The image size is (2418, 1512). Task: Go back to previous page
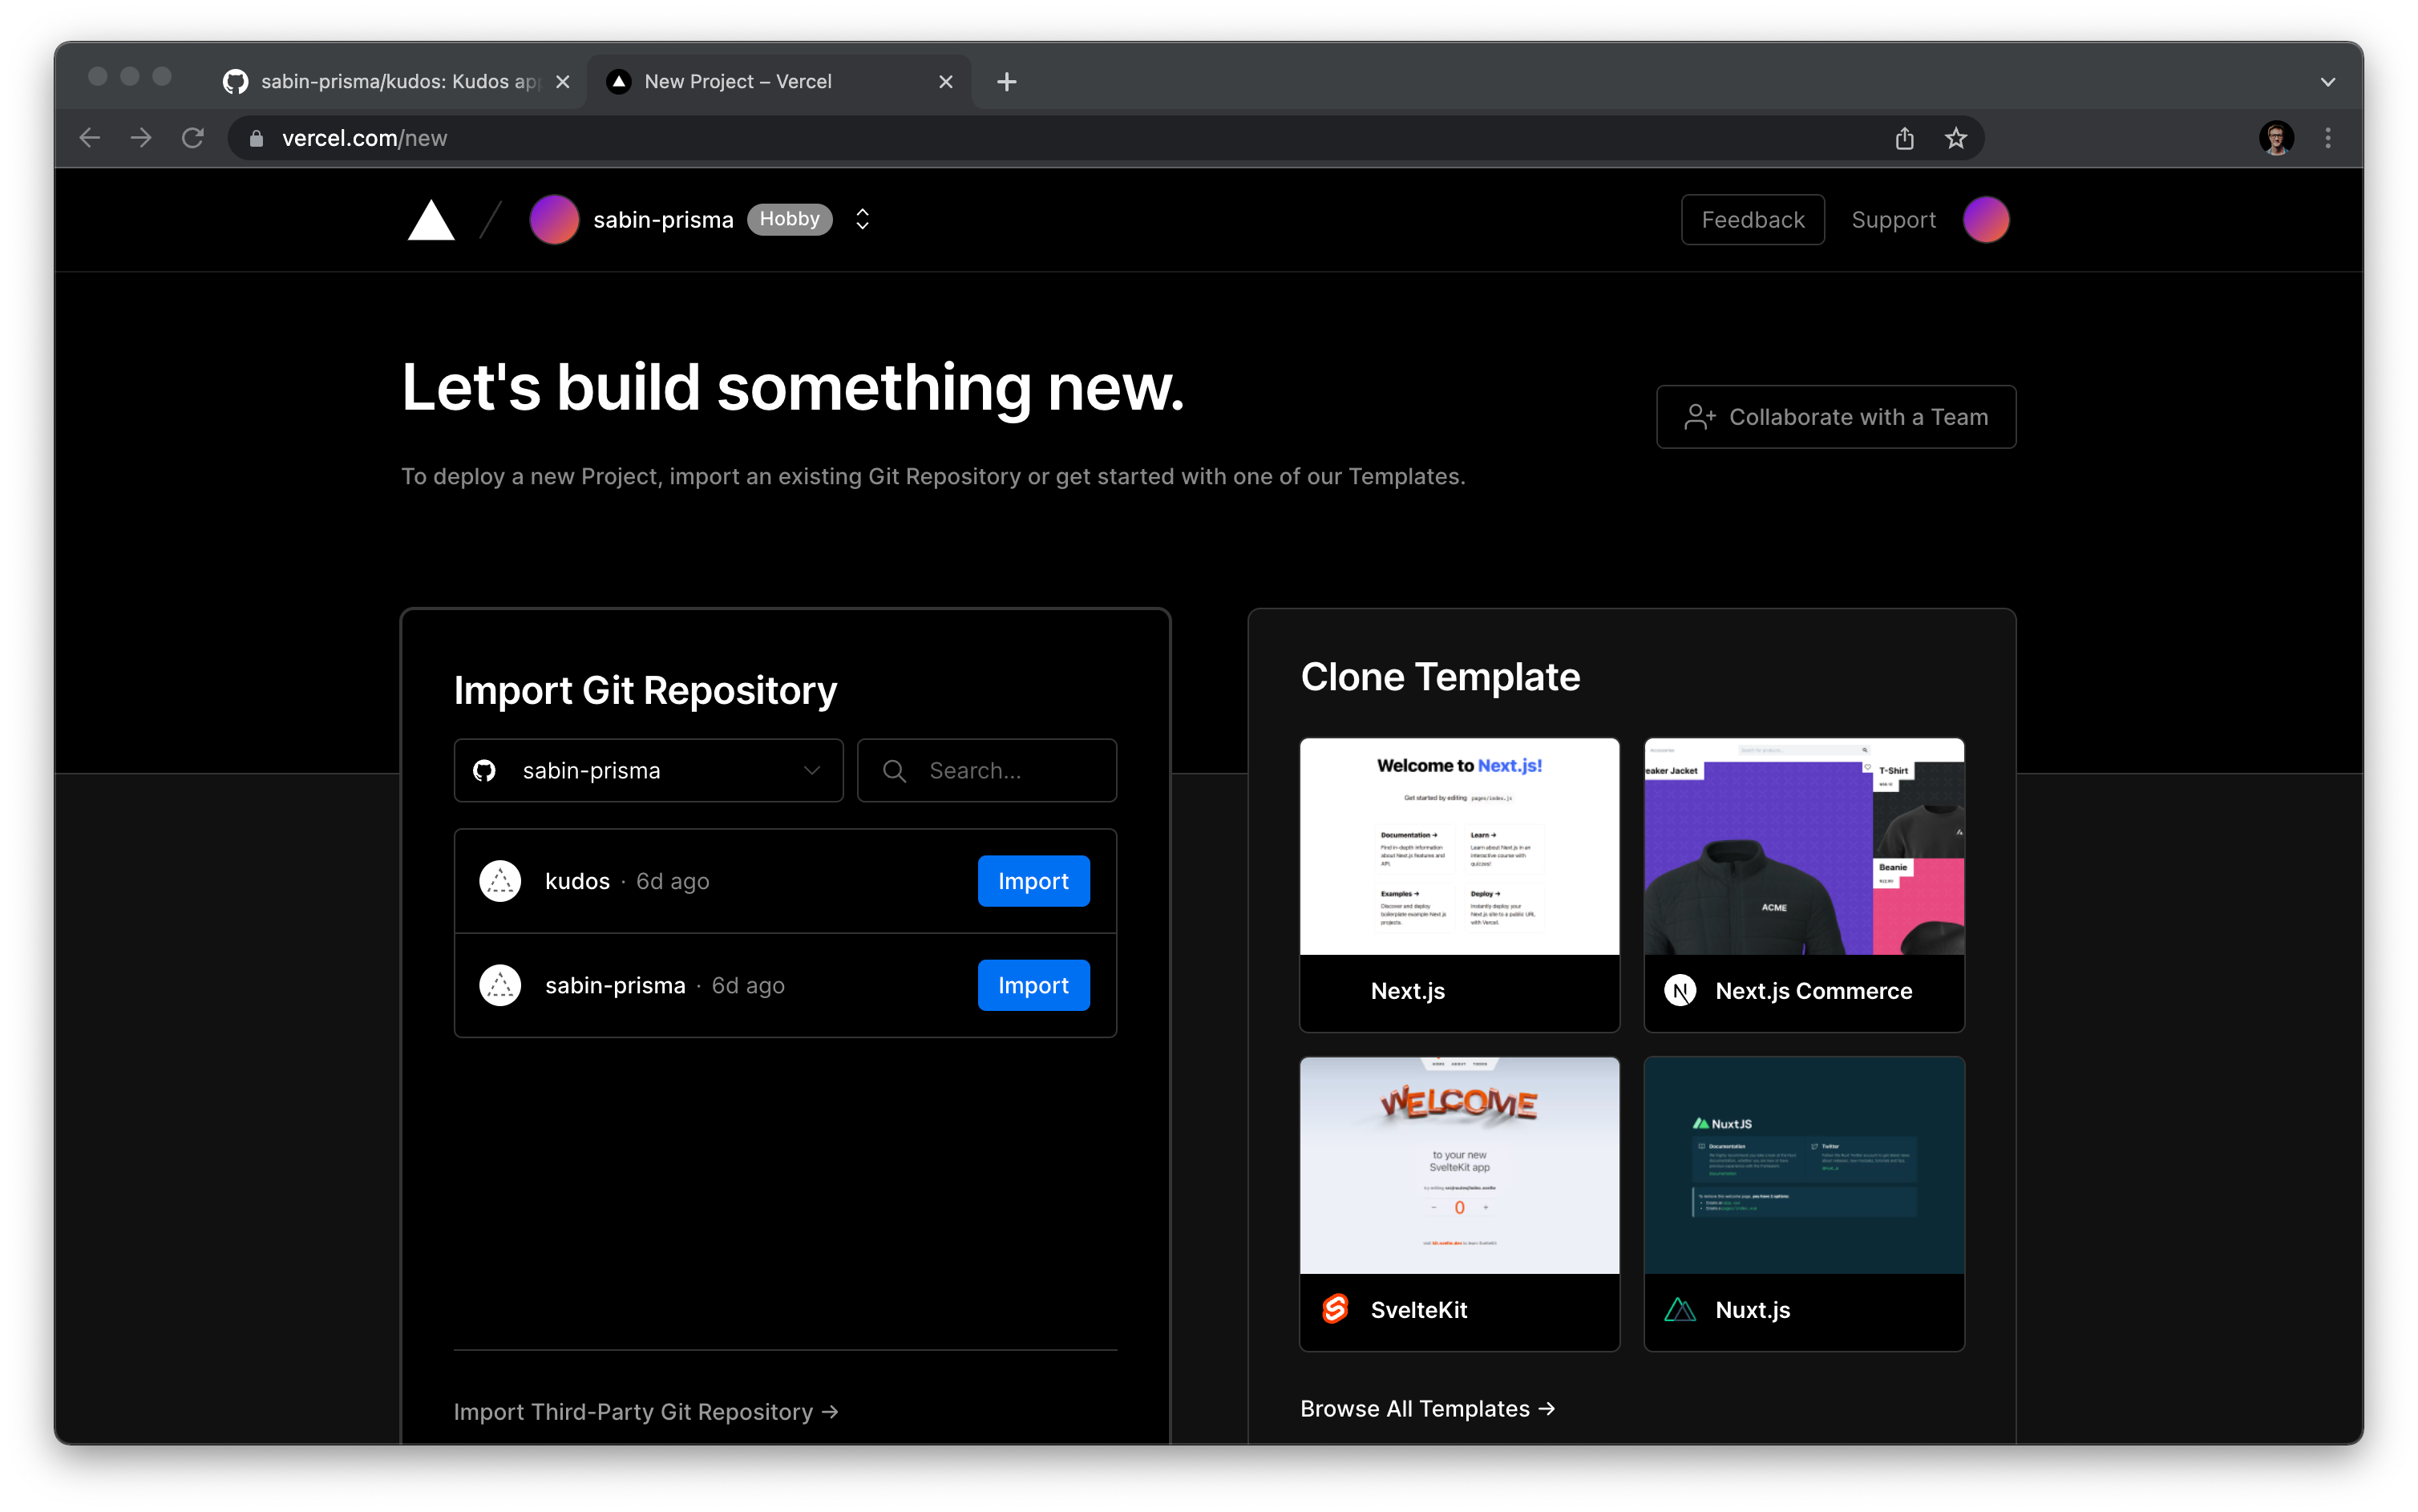click(90, 138)
